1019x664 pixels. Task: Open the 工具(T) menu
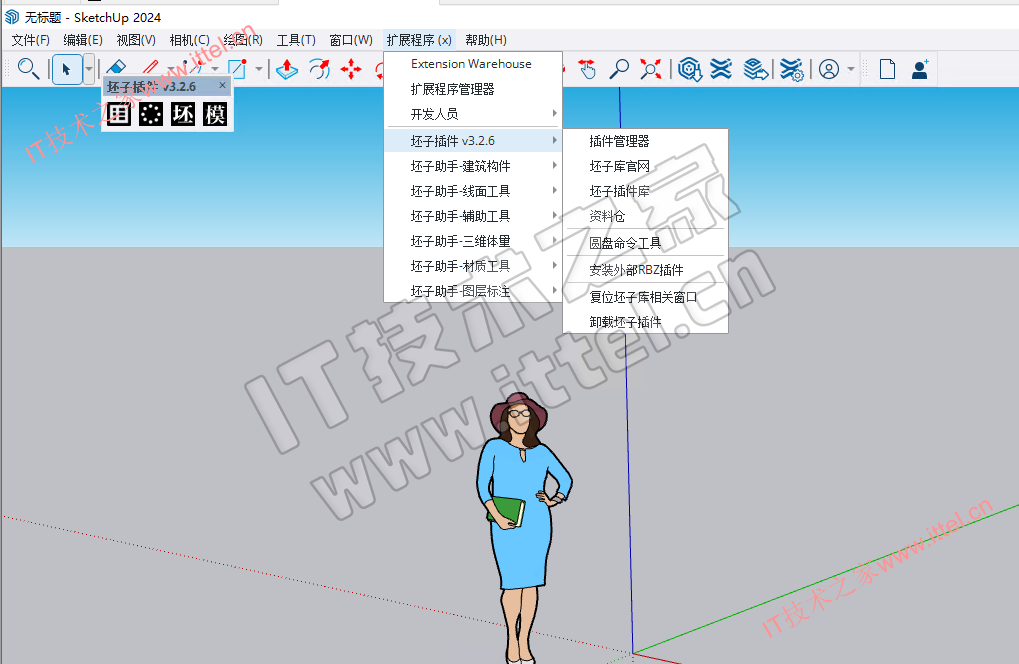[x=296, y=40]
